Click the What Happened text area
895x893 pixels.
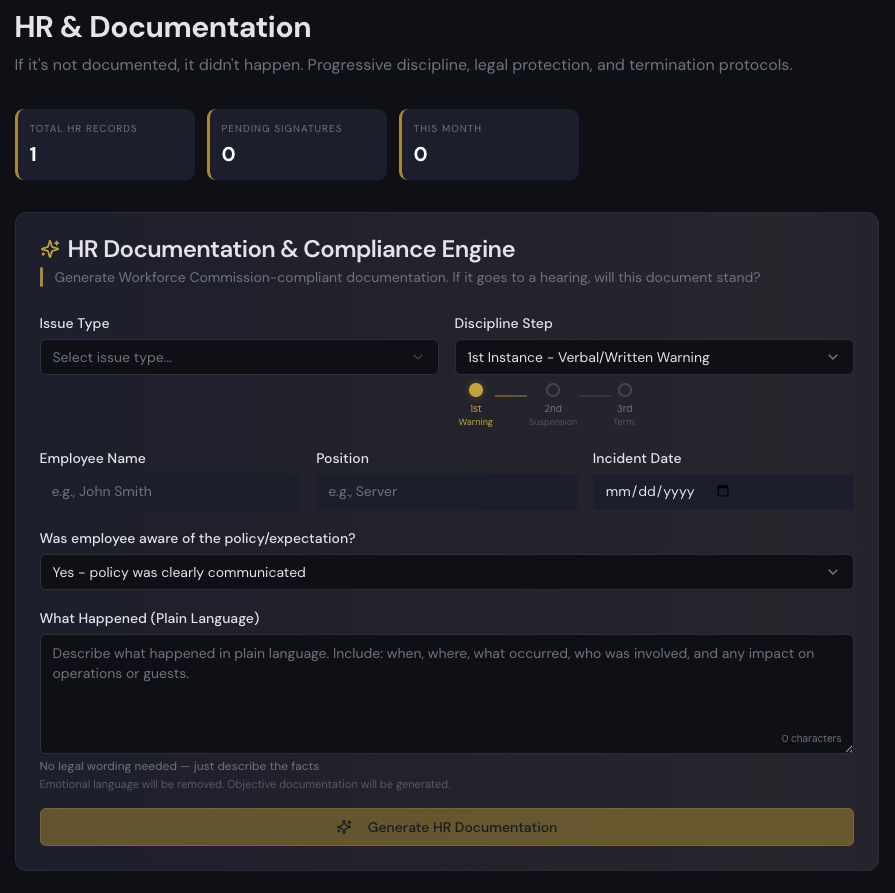446,694
